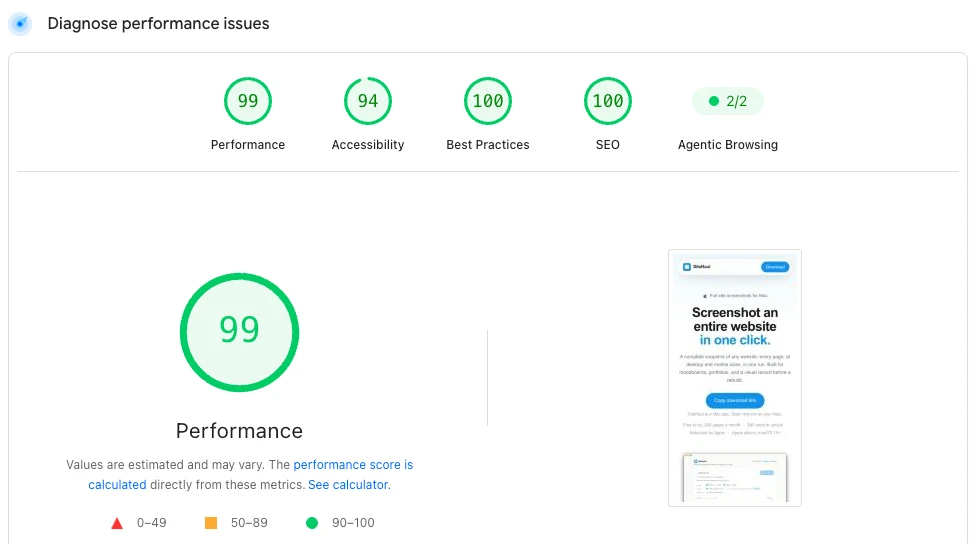The width and height of the screenshot is (977, 544).
Task: Click the green circle 90–100 legend icon
Action: tap(312, 523)
